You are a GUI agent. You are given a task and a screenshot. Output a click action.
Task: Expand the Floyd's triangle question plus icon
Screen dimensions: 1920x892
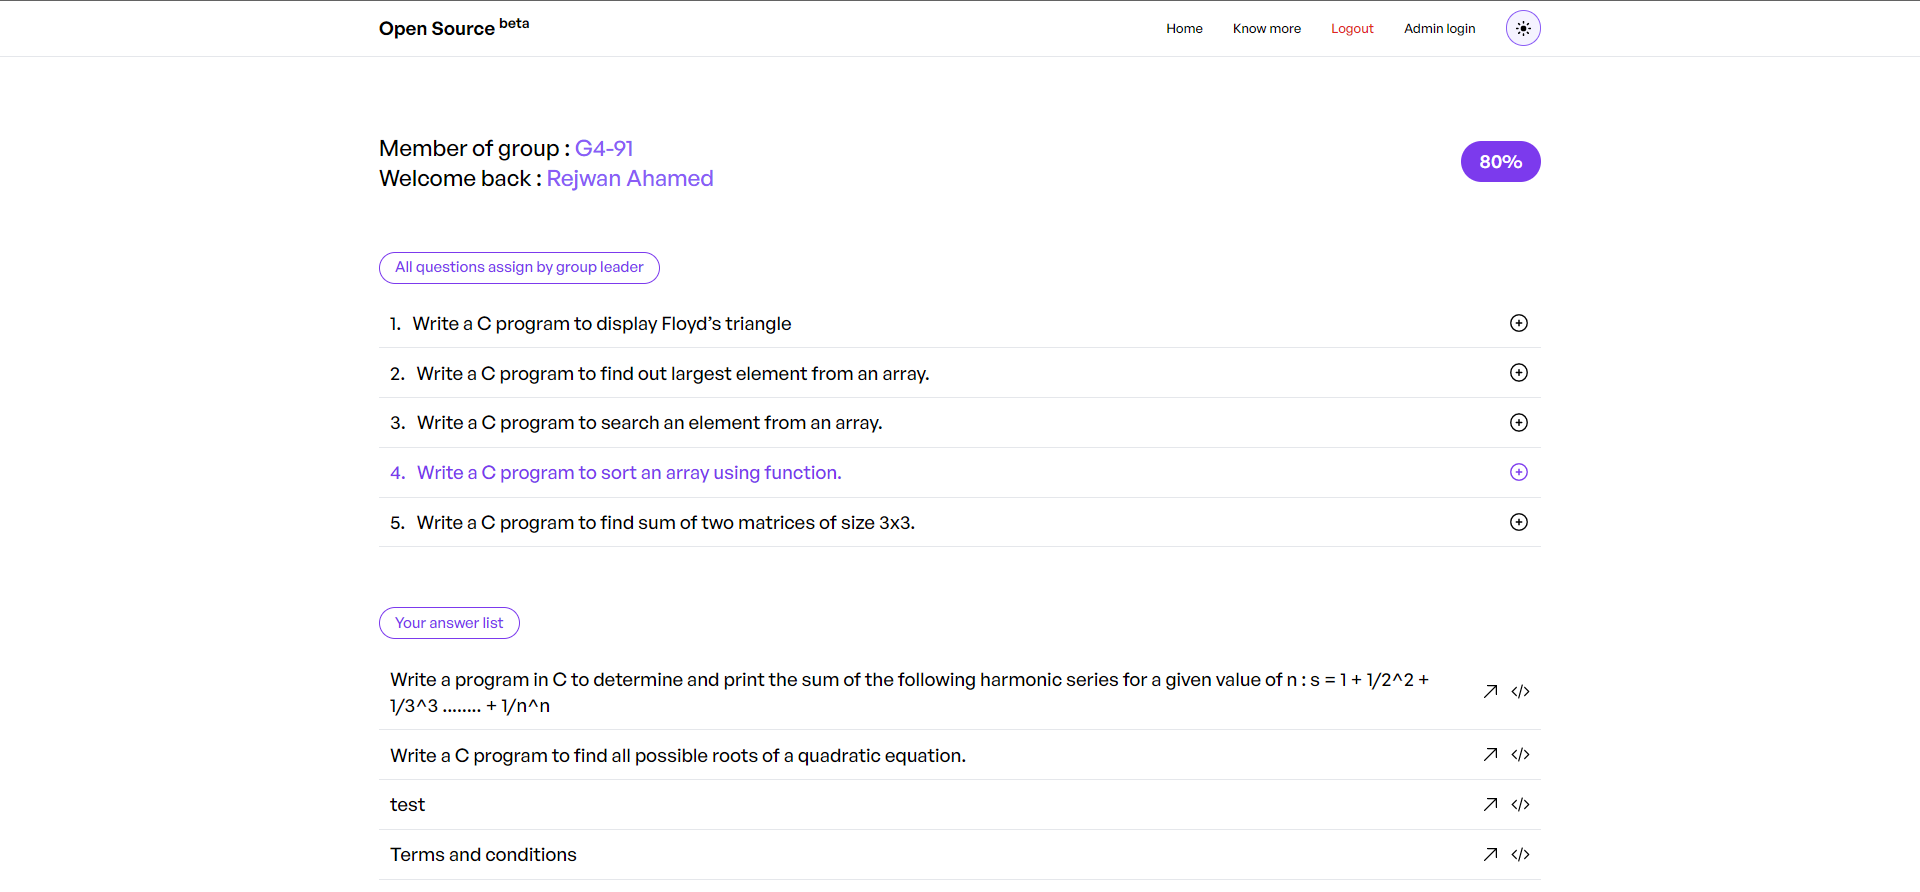1518,323
